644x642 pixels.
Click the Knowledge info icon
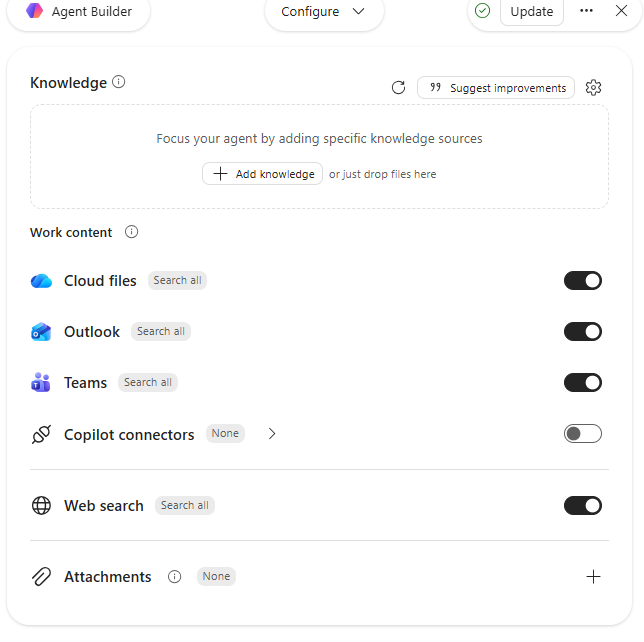(x=119, y=82)
